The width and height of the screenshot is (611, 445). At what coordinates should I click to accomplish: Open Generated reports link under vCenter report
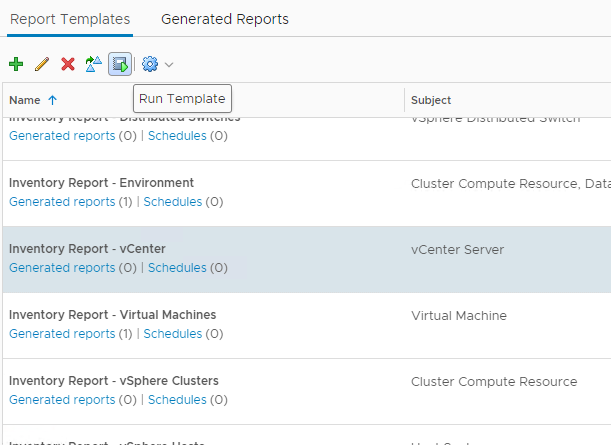pos(62,268)
